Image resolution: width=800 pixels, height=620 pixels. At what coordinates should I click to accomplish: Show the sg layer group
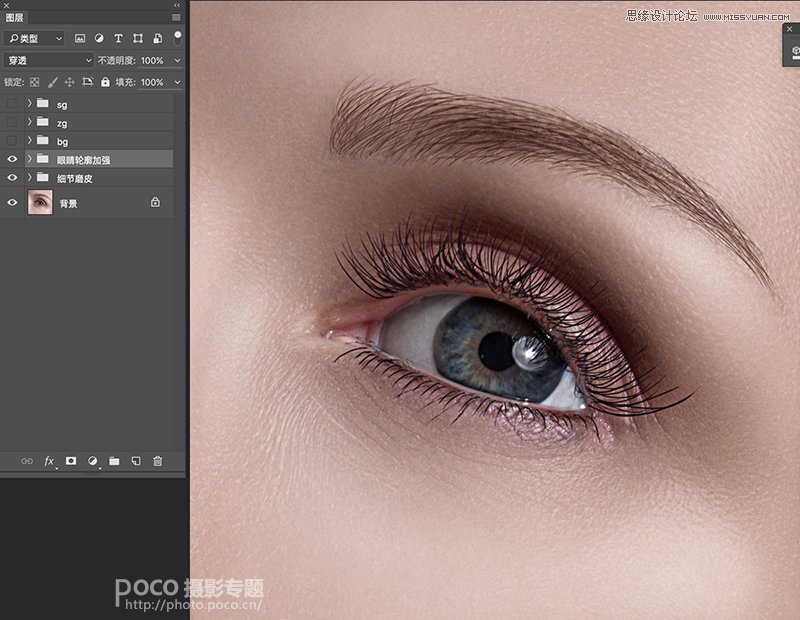coord(12,104)
